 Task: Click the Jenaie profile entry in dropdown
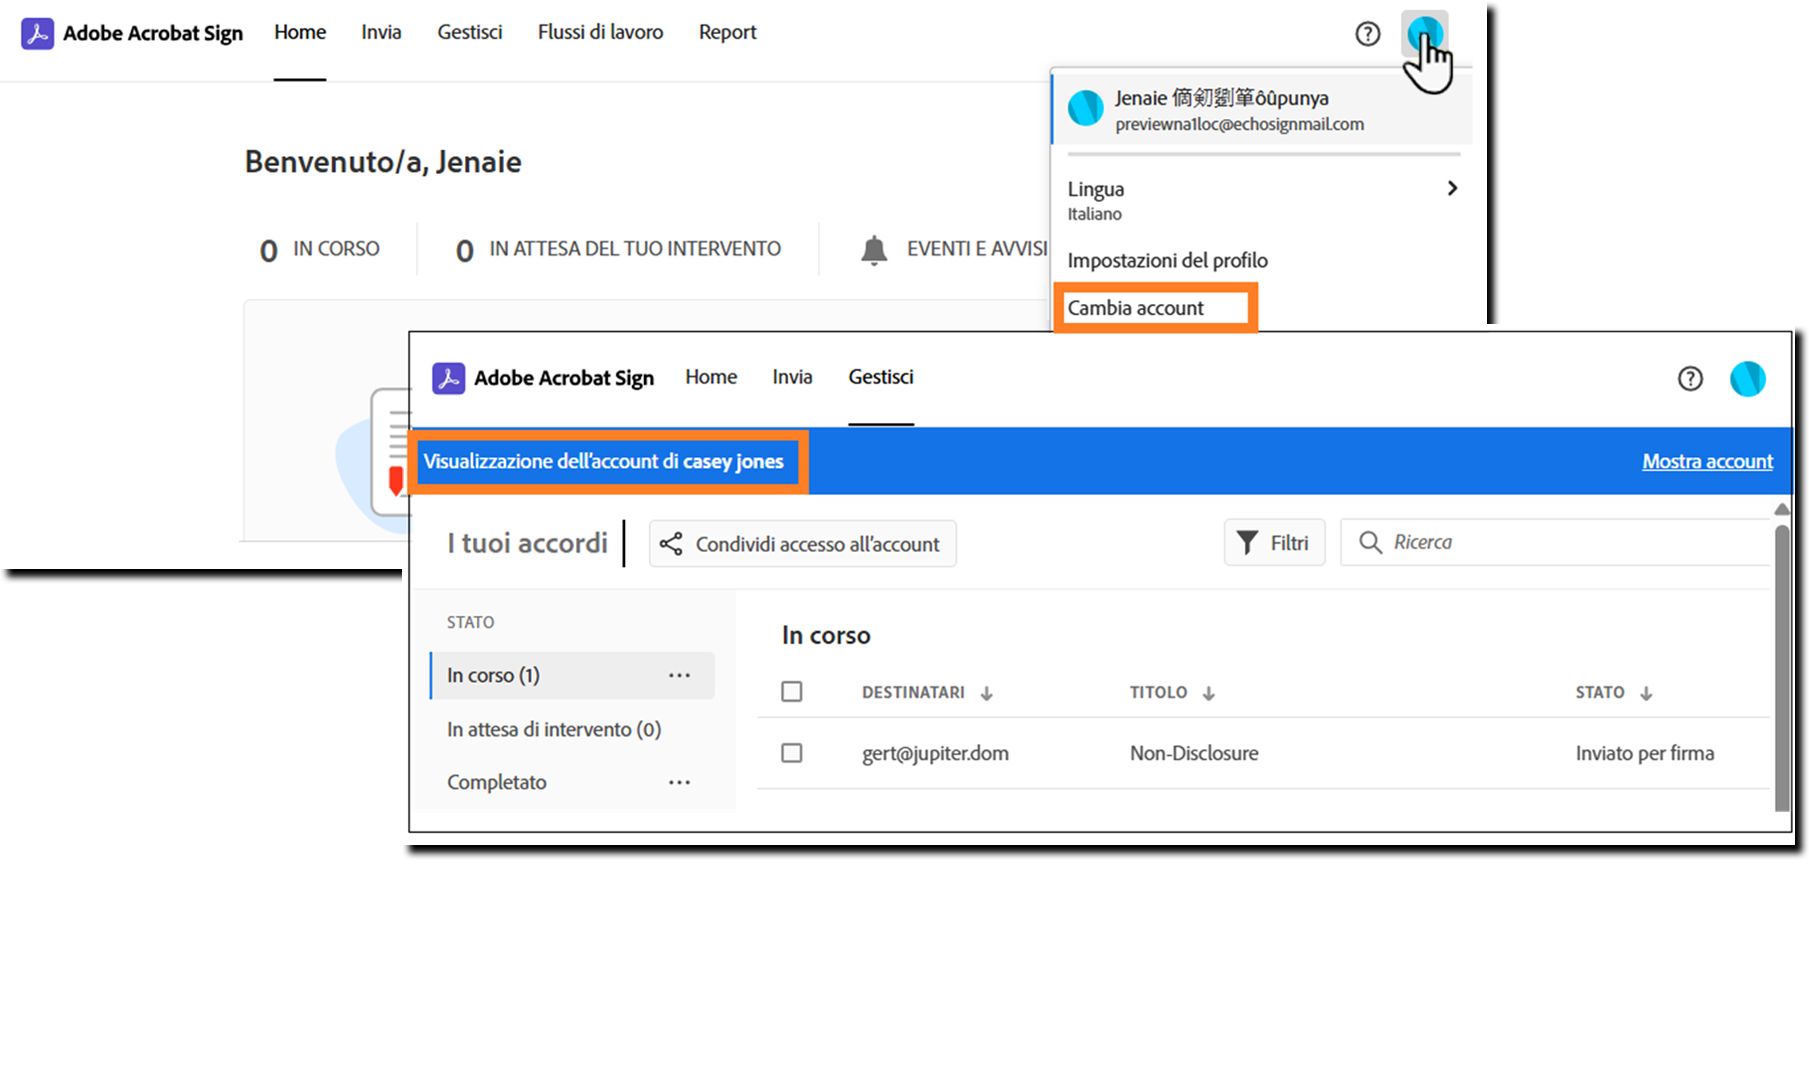coord(1262,109)
